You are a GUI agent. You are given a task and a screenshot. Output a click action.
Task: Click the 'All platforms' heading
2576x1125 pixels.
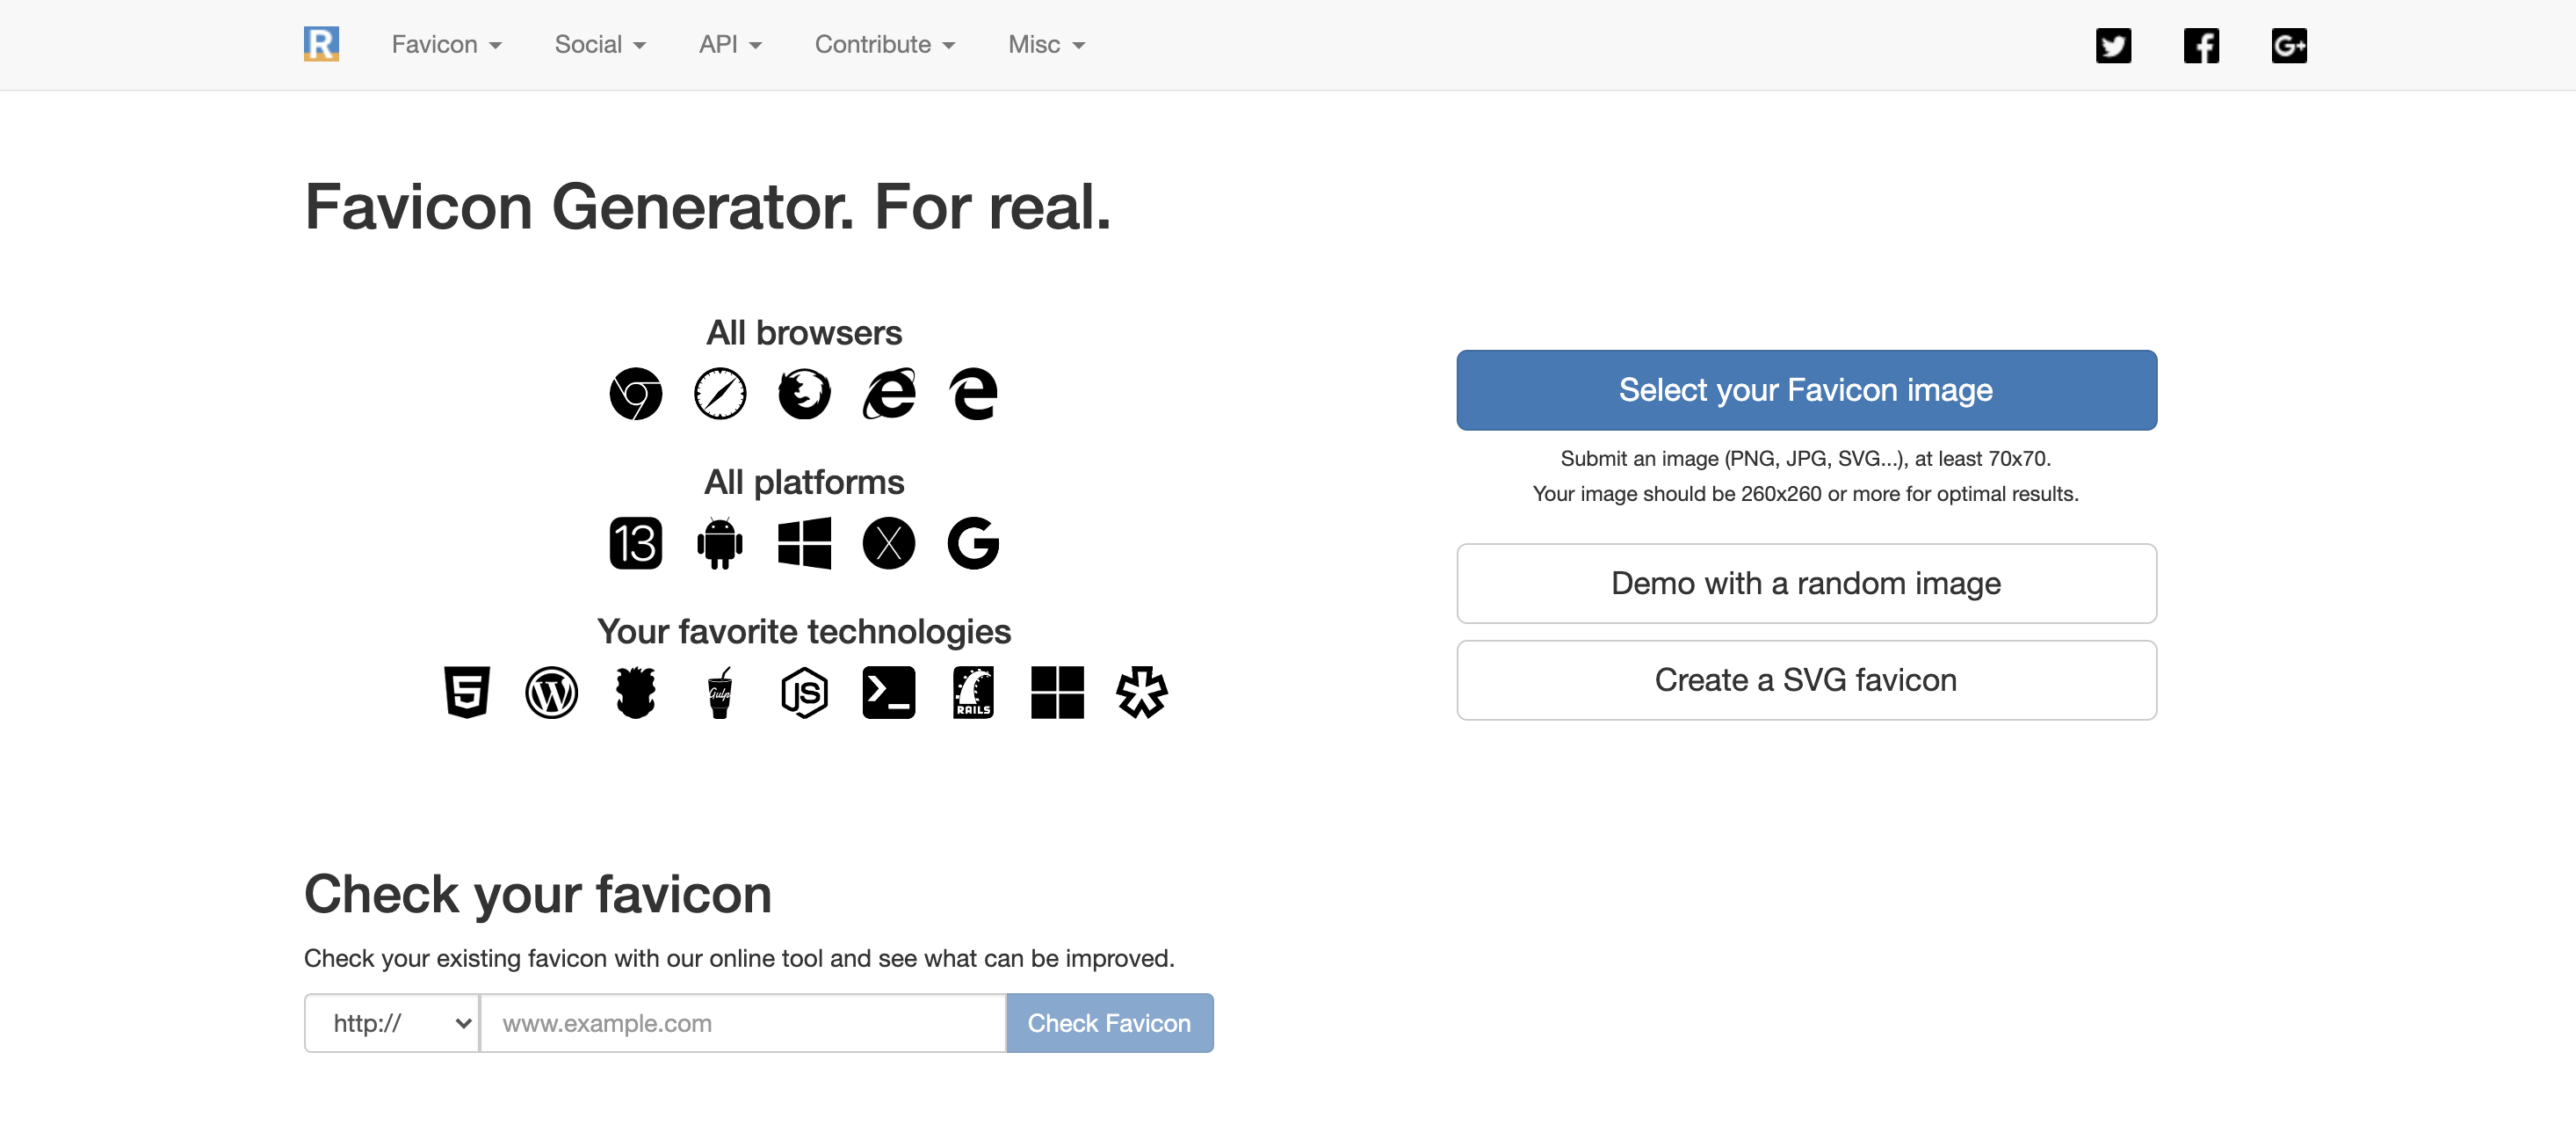804,482
